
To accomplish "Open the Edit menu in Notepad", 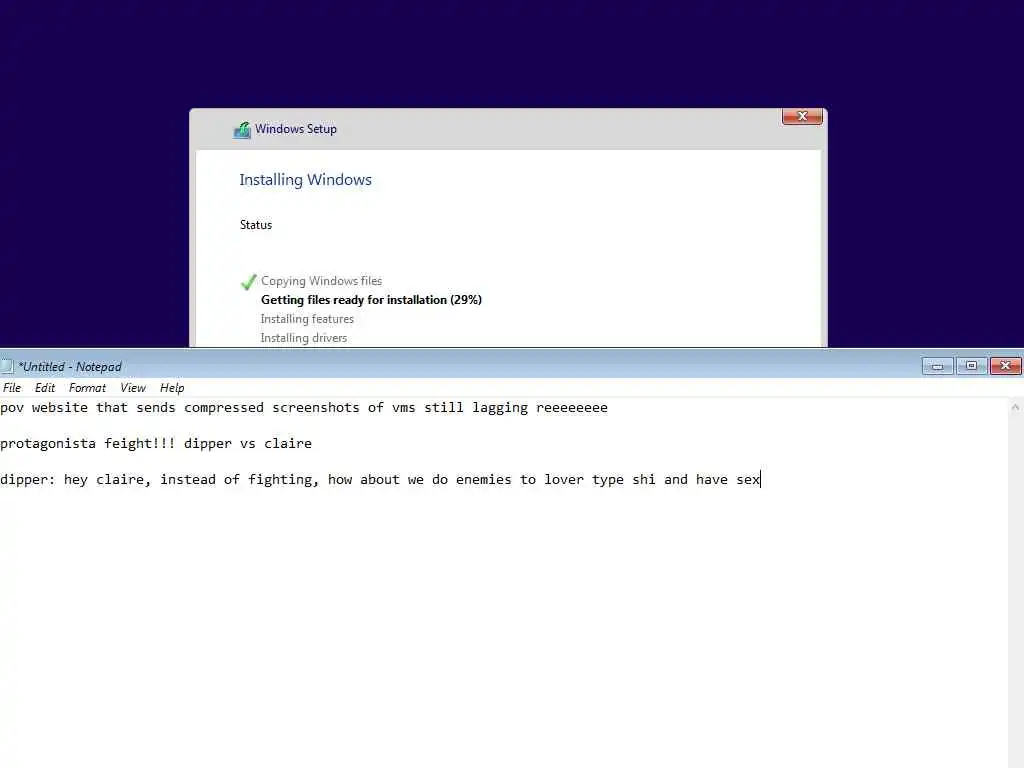I will 44,388.
